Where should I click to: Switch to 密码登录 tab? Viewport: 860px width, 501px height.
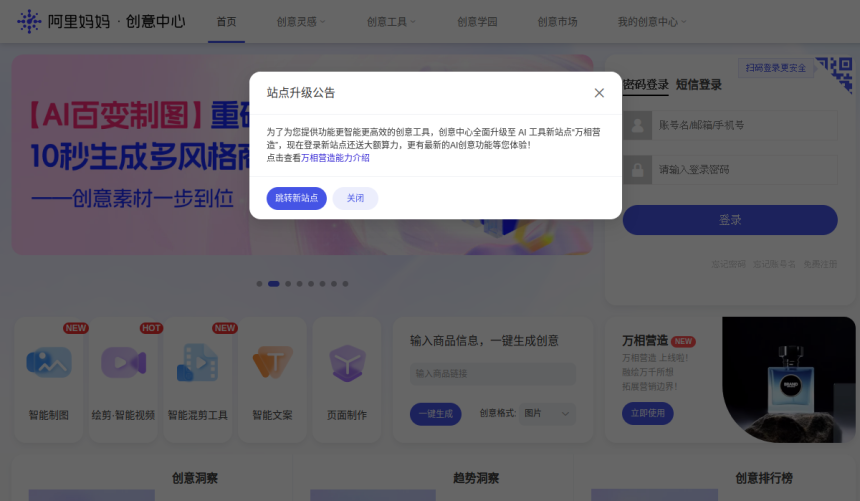click(x=646, y=85)
